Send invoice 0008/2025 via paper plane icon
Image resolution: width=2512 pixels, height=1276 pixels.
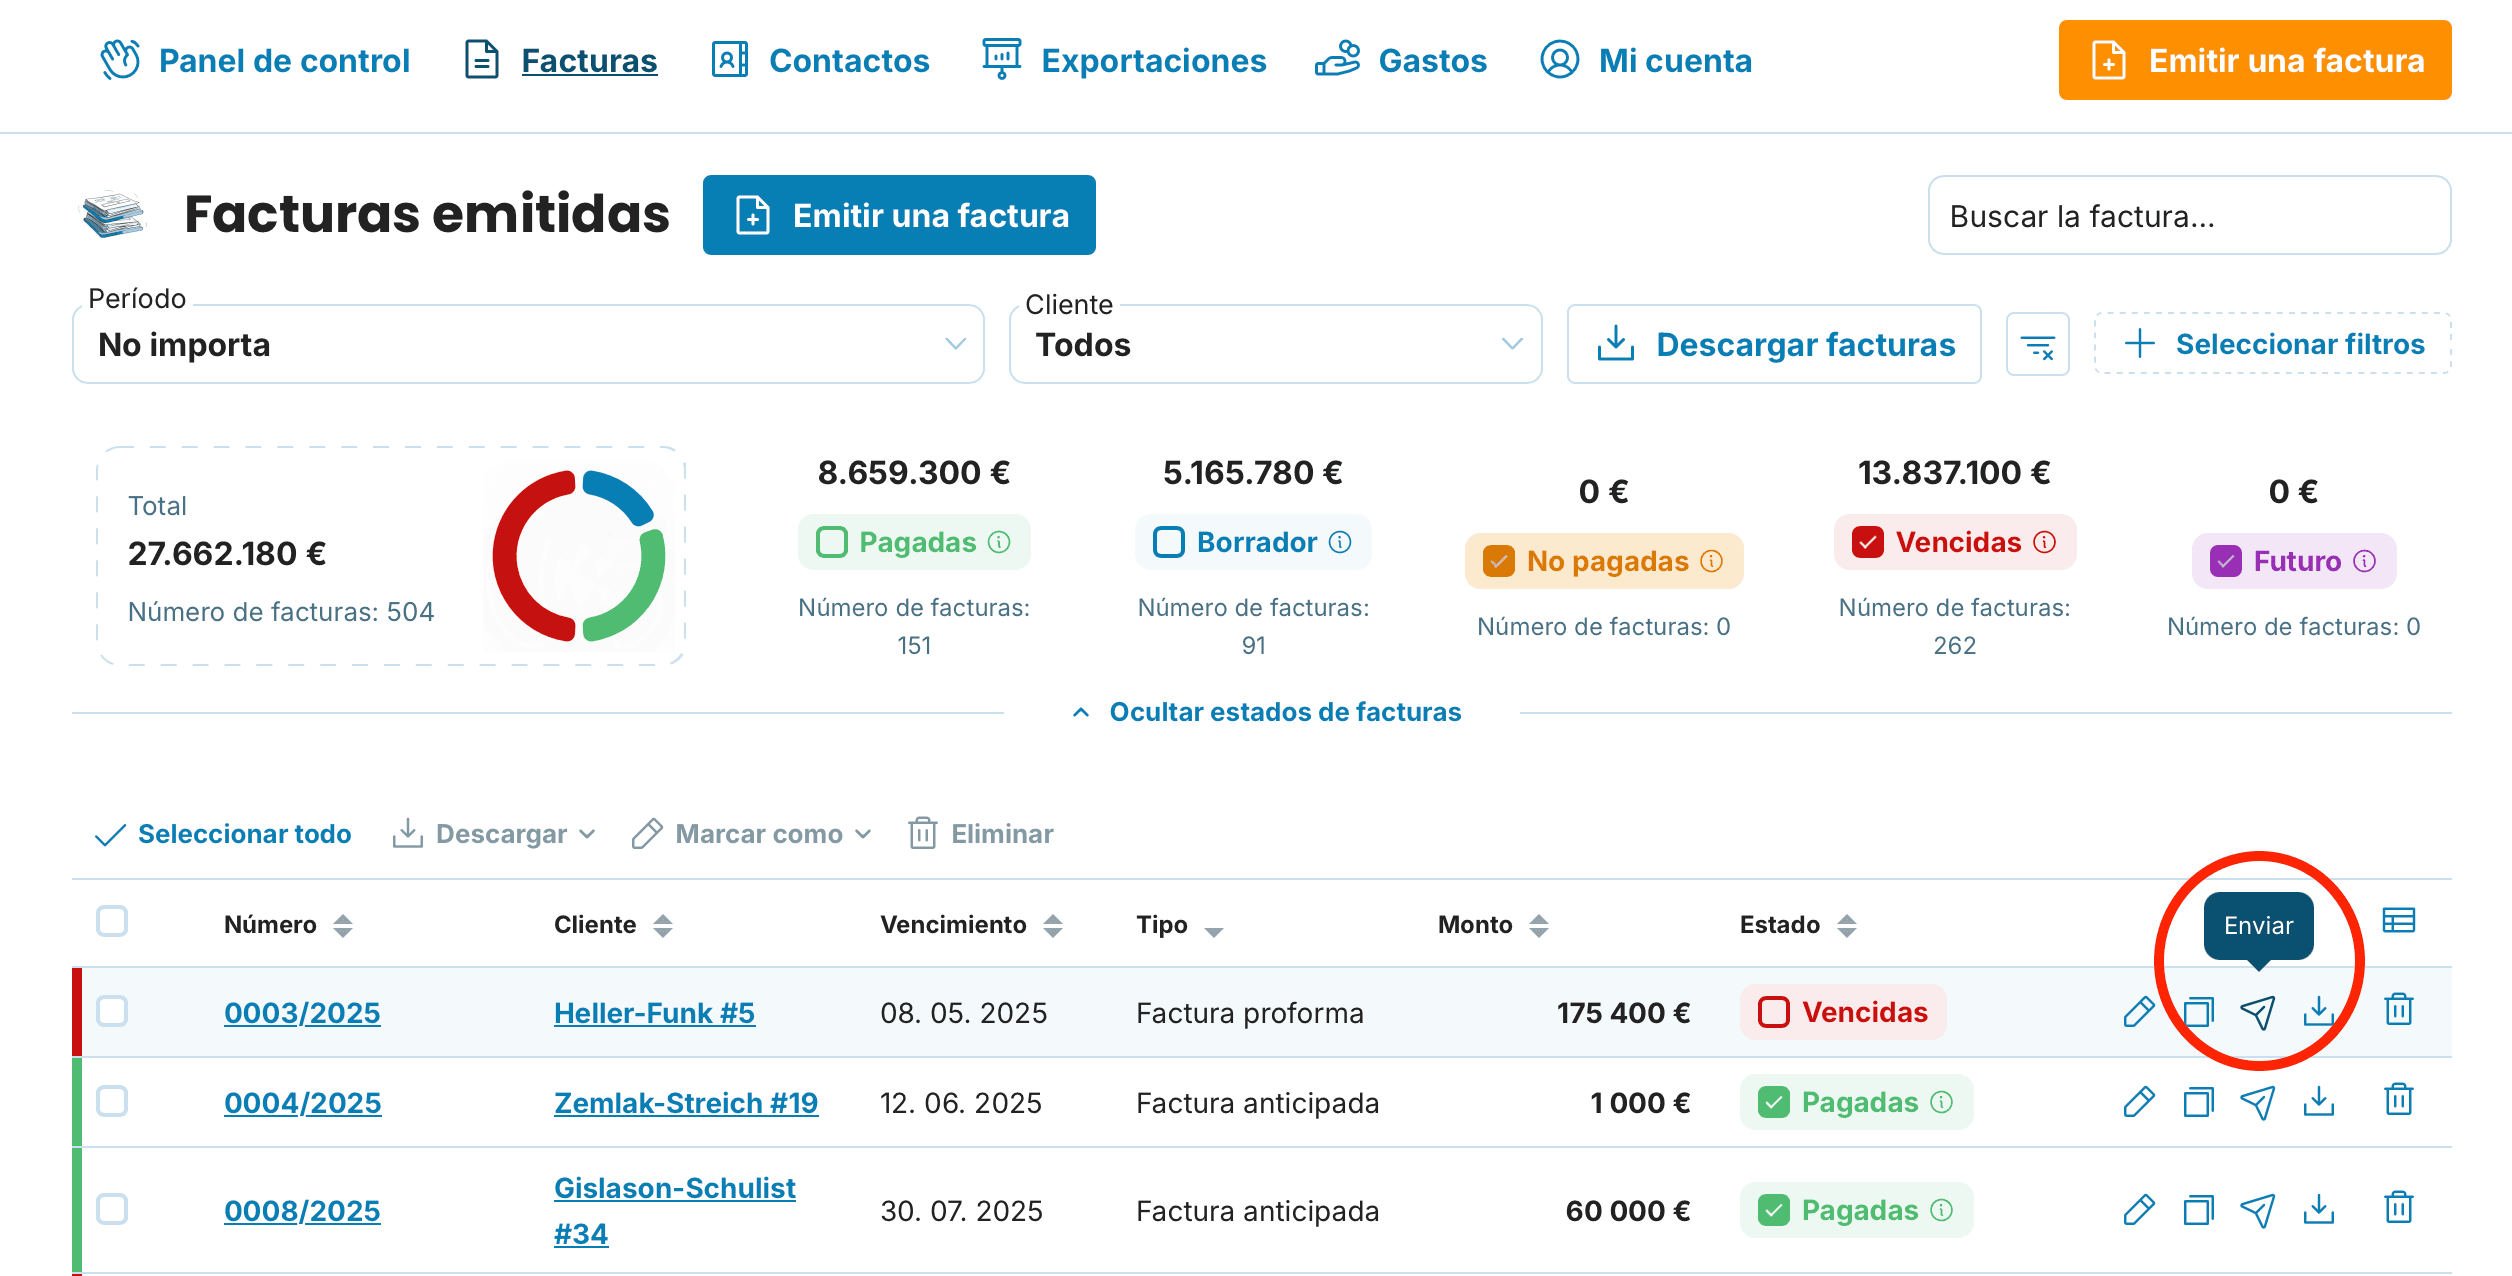click(x=2258, y=1210)
